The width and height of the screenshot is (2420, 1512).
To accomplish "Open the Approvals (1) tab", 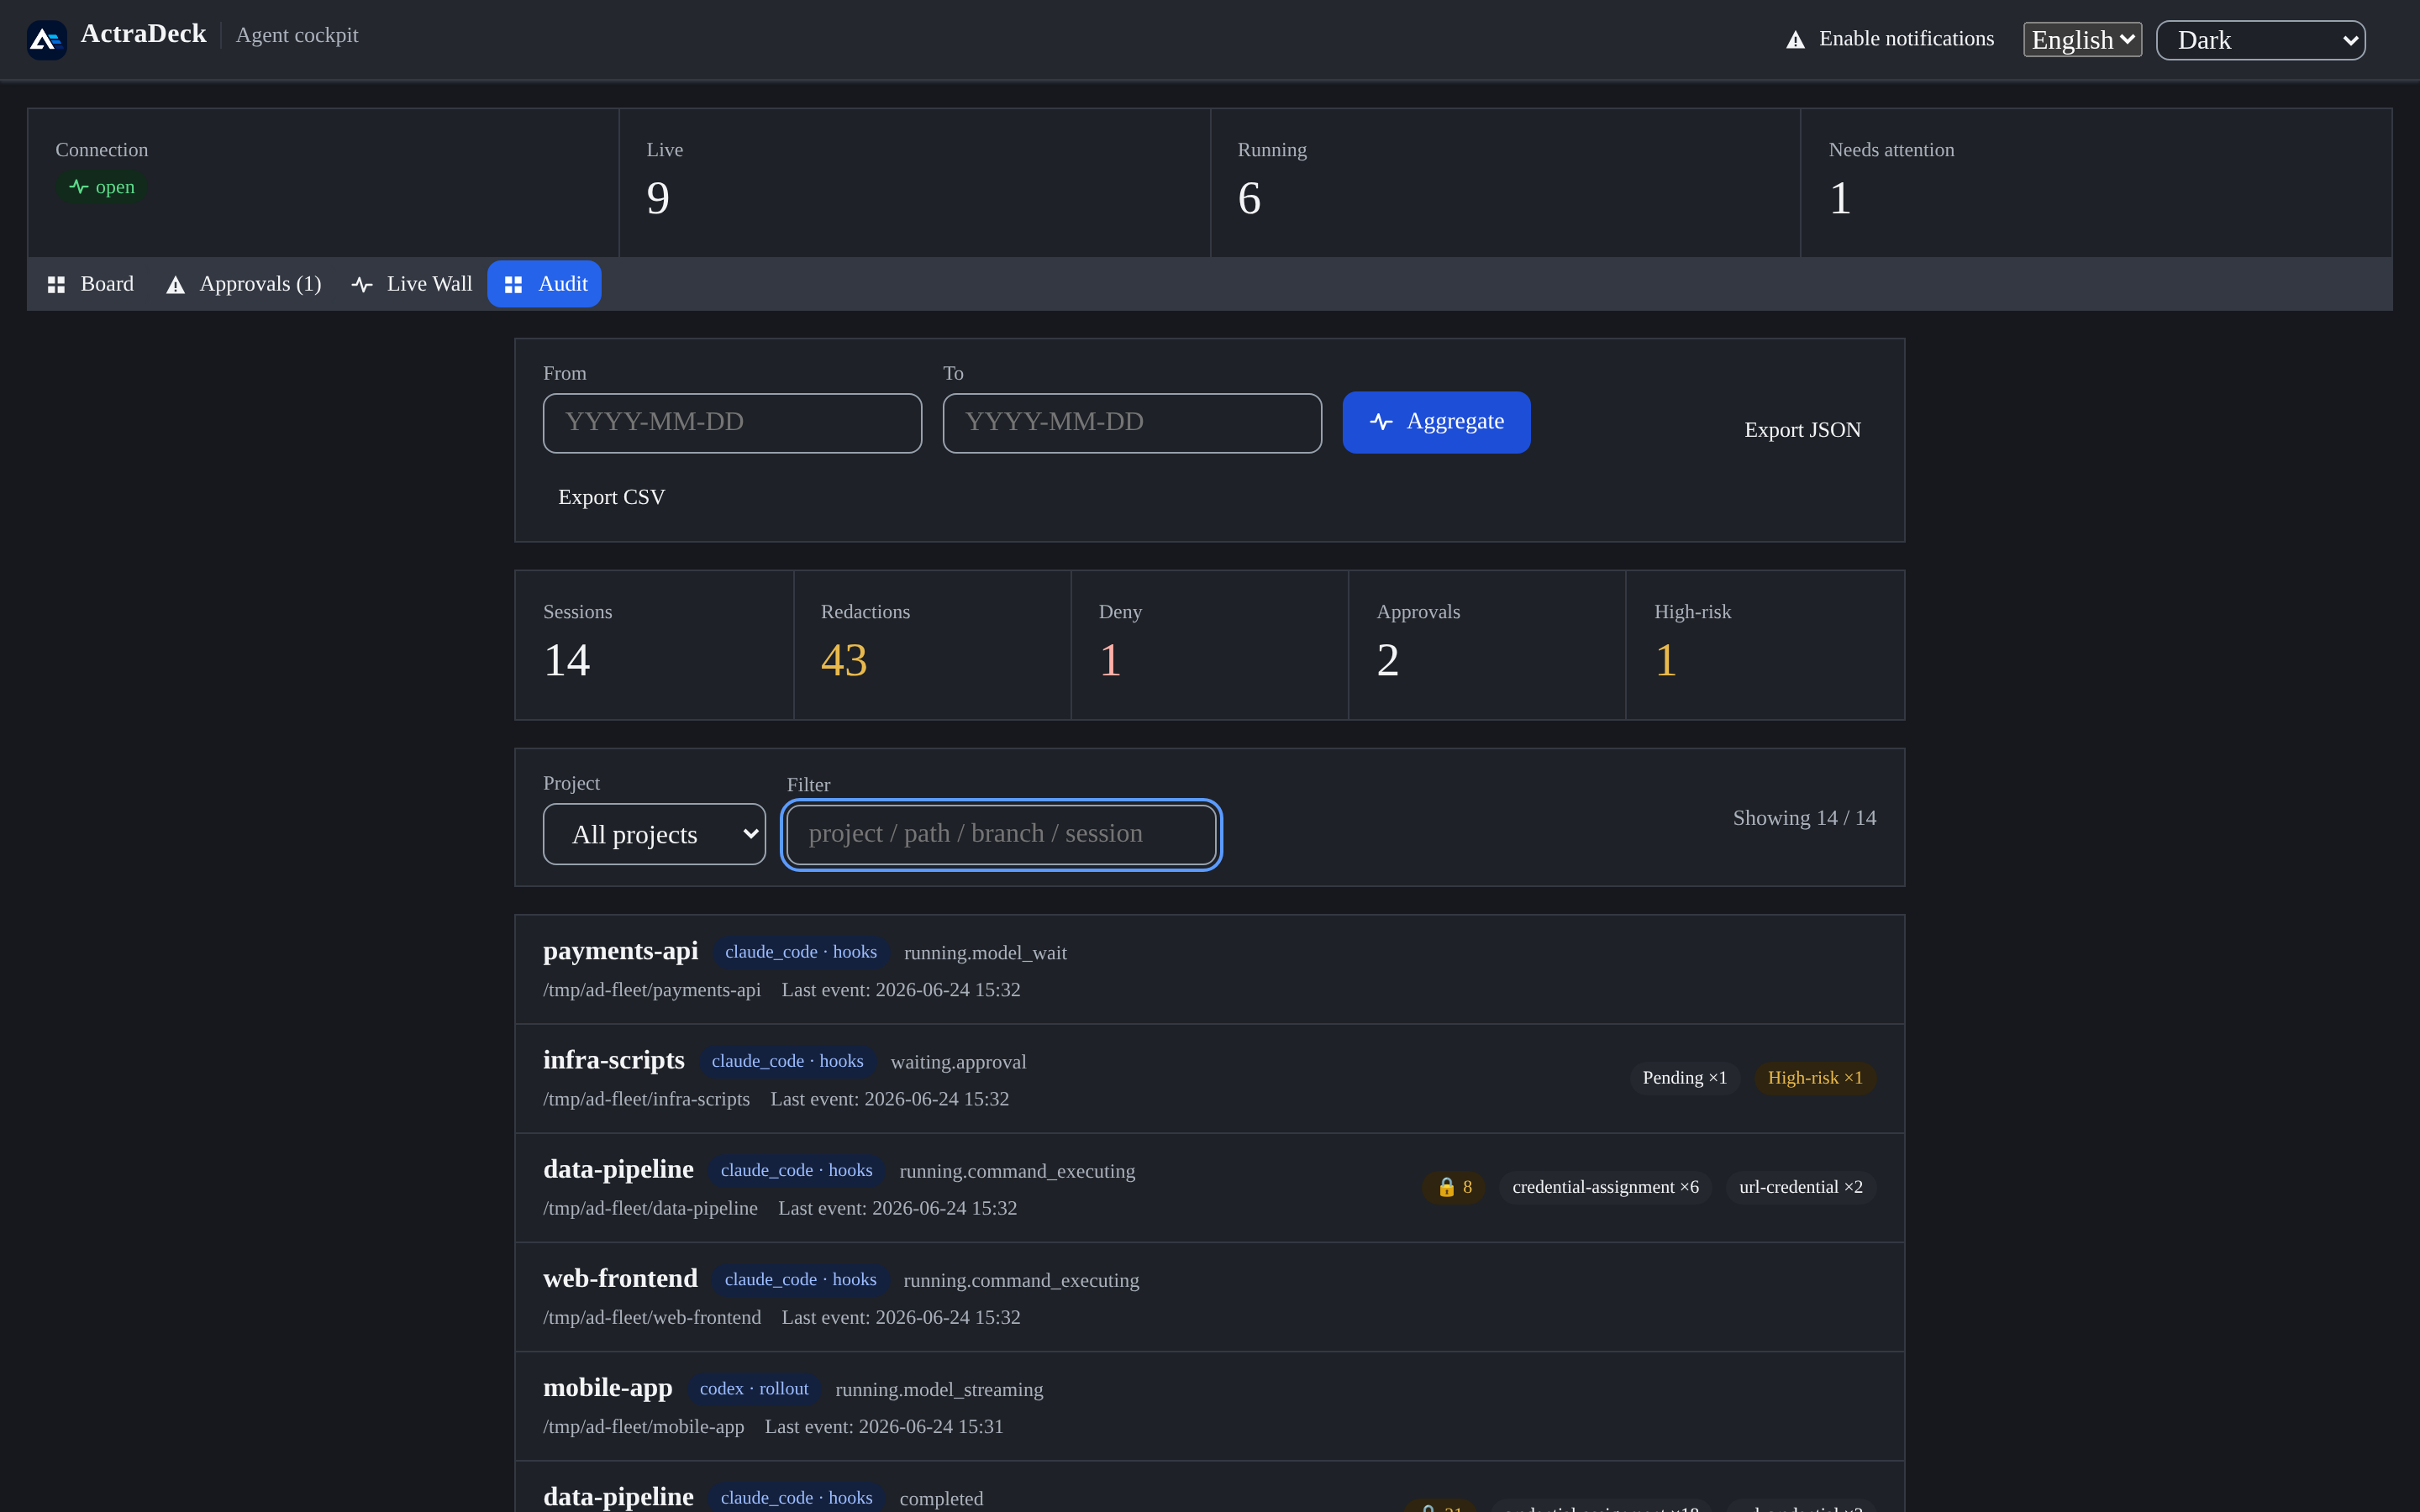I will (243, 284).
